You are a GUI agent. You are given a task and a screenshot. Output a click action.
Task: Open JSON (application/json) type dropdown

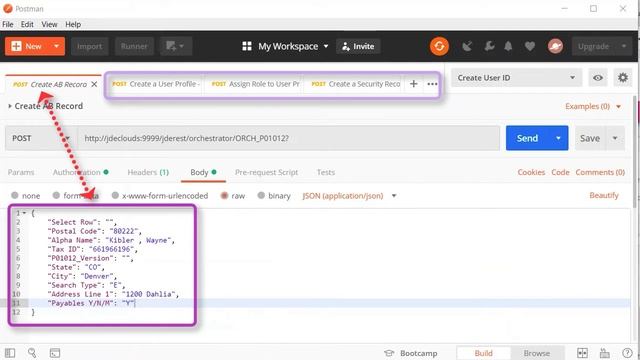[x=349, y=196]
